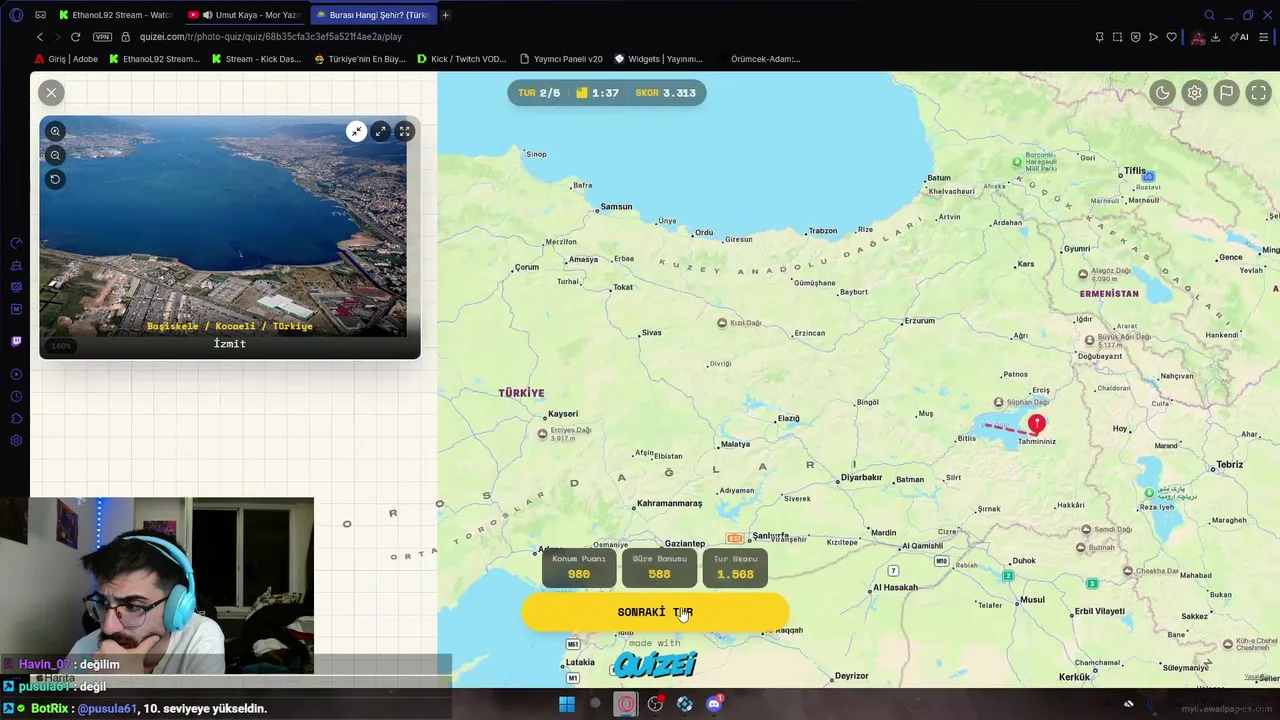Open Giriş | Adobe bookmark
Viewport: 1280px width, 720px height.
[66, 59]
